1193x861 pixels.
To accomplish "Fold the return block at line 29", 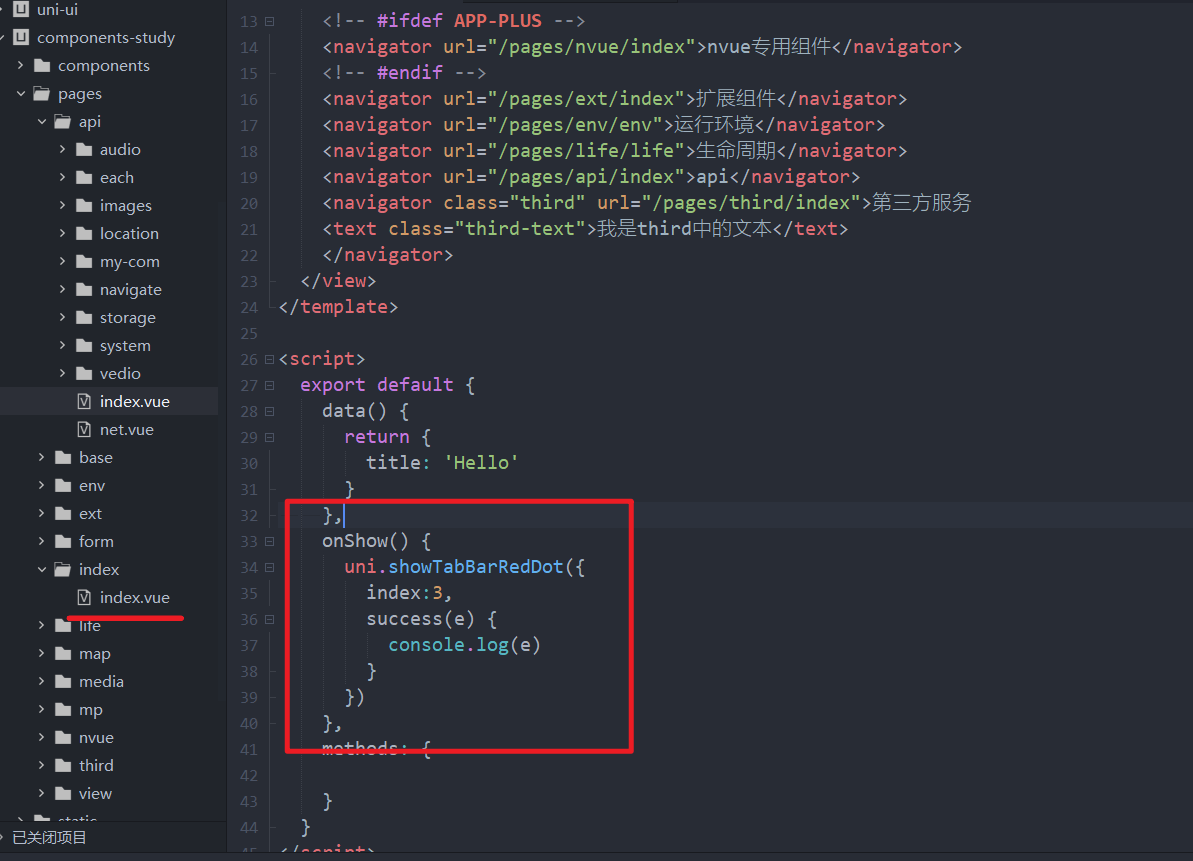I will [x=269, y=437].
